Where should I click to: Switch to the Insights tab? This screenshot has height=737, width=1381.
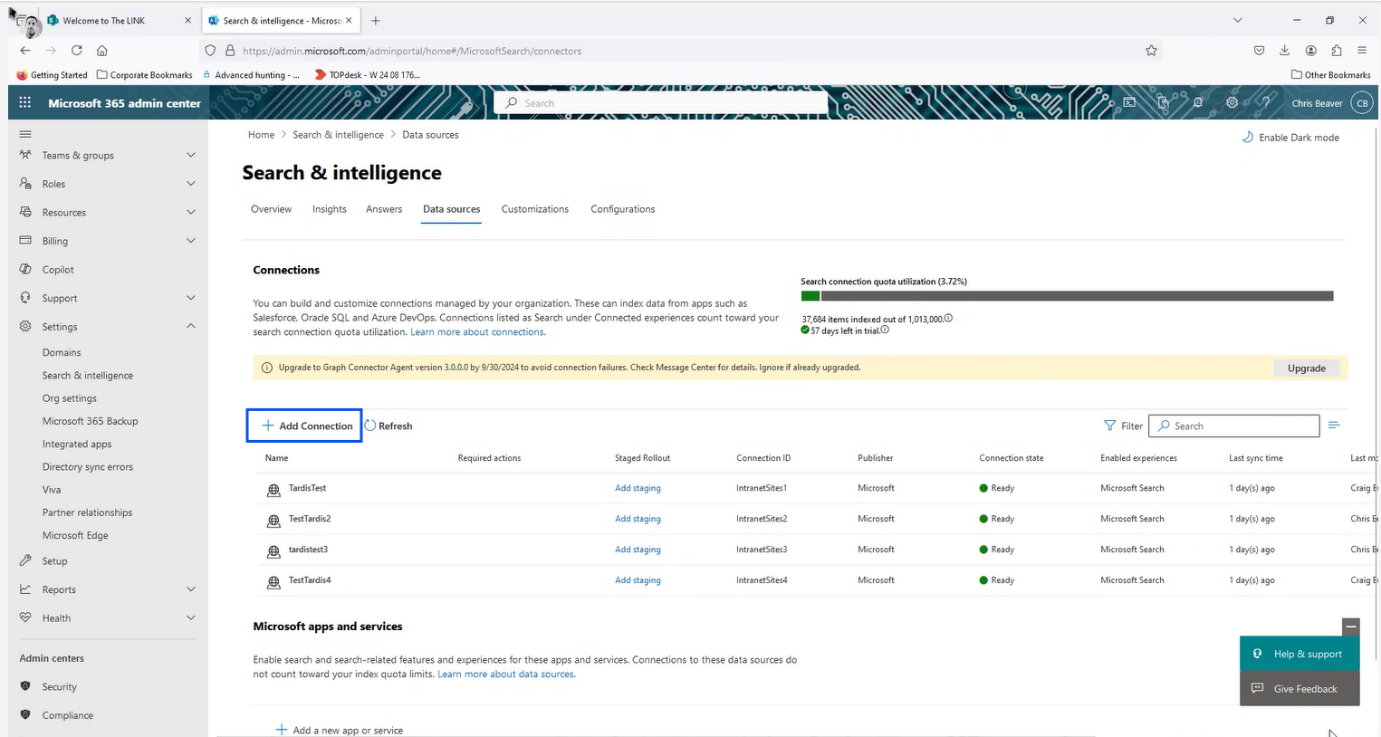(329, 209)
